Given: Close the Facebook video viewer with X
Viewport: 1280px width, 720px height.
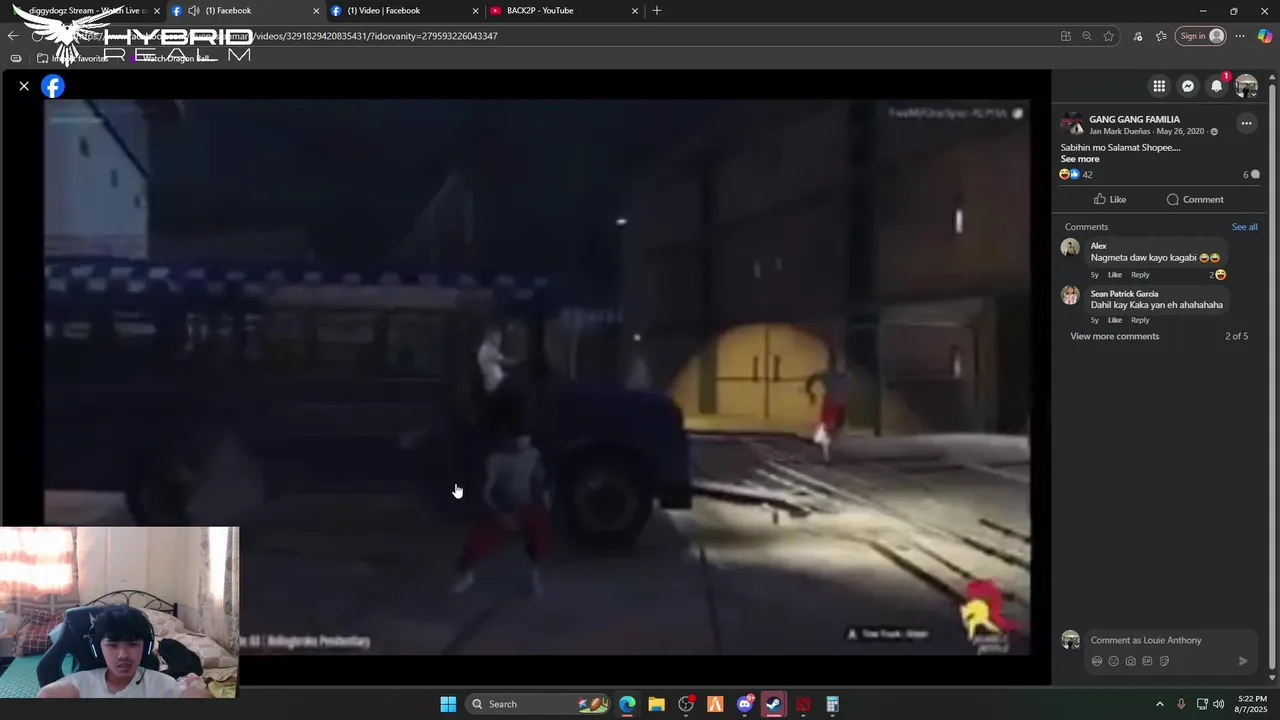Looking at the screenshot, I should coord(24,86).
